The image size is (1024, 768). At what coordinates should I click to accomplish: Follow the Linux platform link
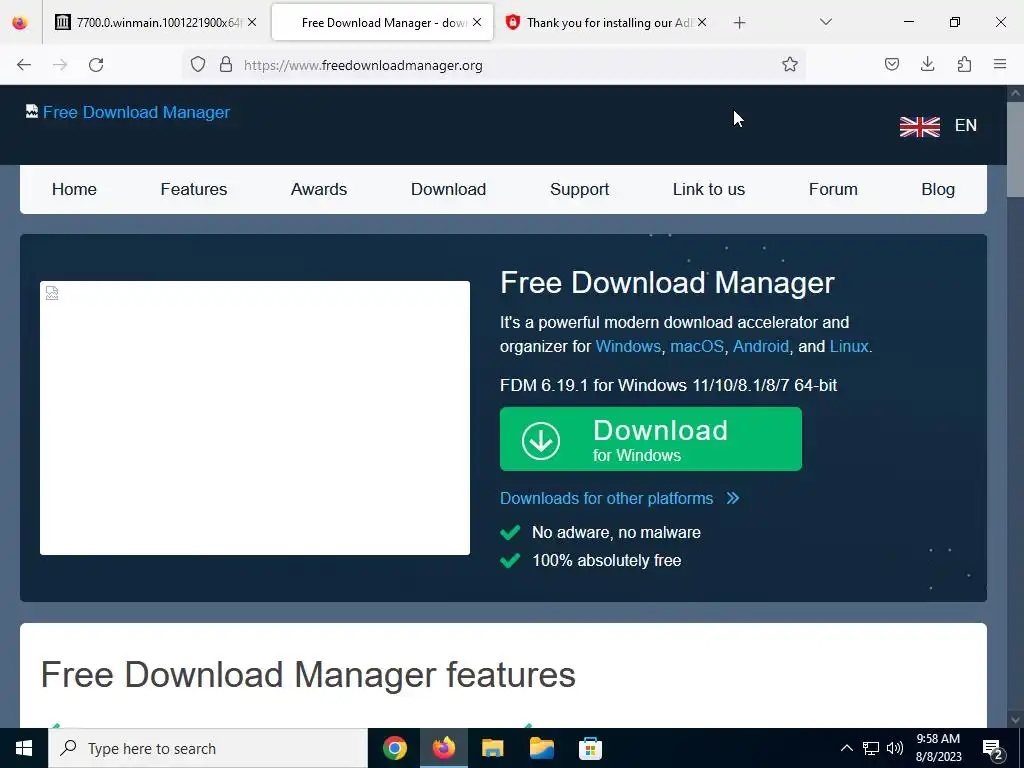pos(849,346)
